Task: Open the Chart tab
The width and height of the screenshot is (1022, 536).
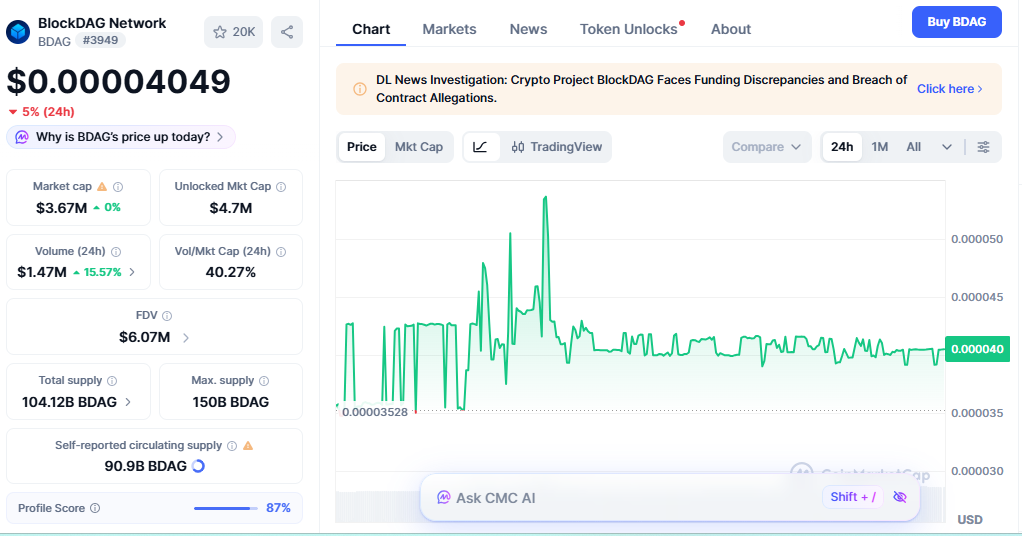Action: pyautogui.click(x=371, y=29)
